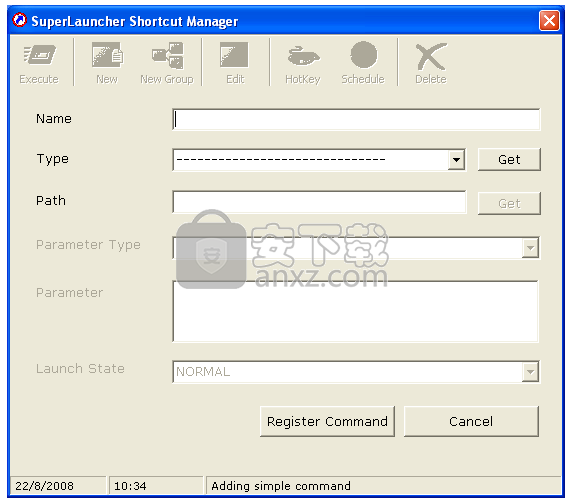
Task: Click the Path field label
Action: tap(51, 201)
